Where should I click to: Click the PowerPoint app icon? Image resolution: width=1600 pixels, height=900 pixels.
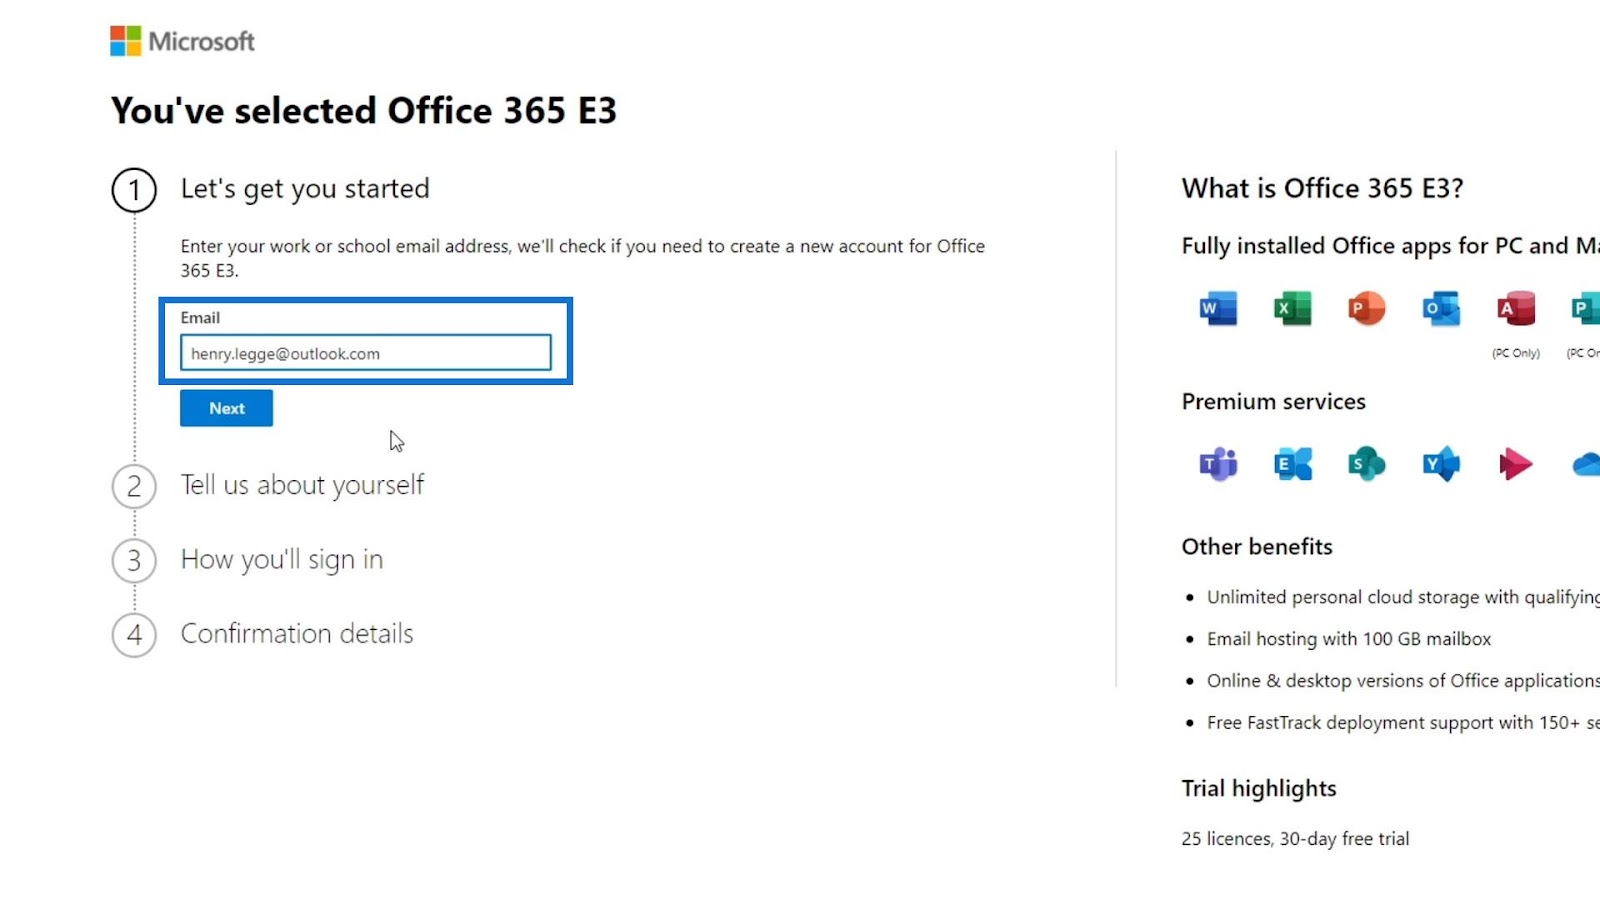click(x=1366, y=308)
